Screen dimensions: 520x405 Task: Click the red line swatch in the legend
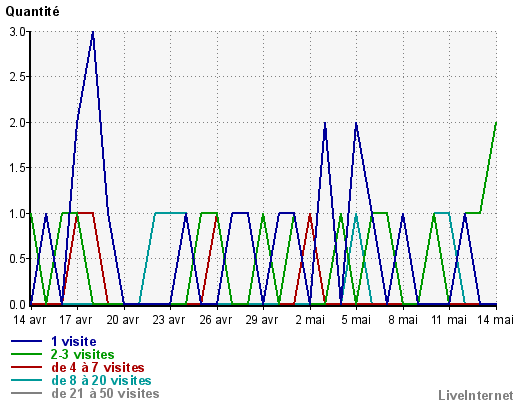coord(26,367)
